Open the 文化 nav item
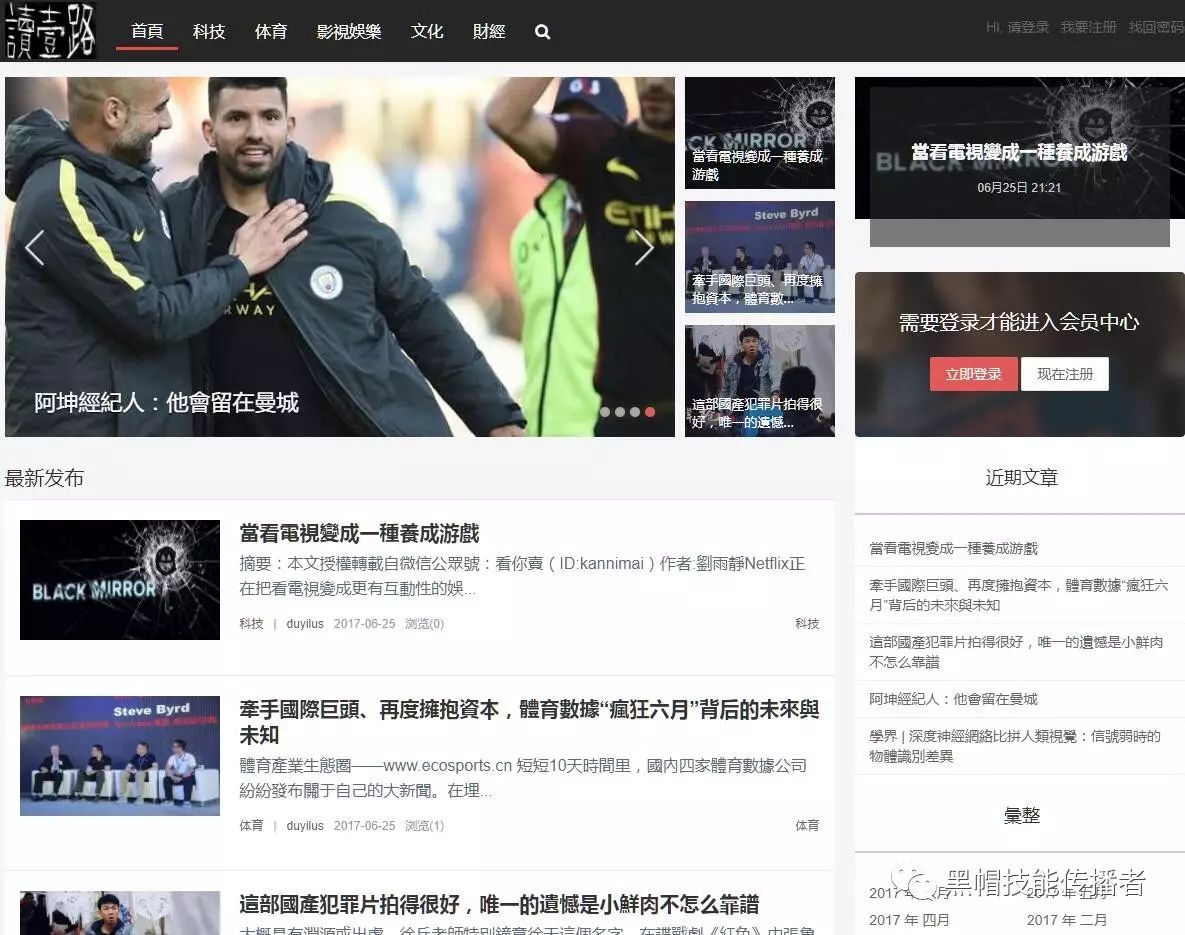This screenshot has height=935, width=1185. 427,31
